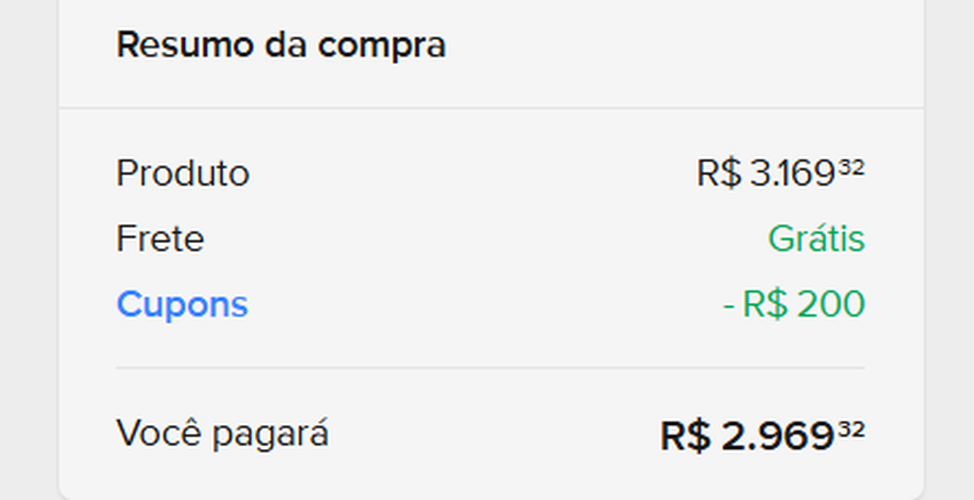Click the gray page background left of the card

click(x=28, y=250)
